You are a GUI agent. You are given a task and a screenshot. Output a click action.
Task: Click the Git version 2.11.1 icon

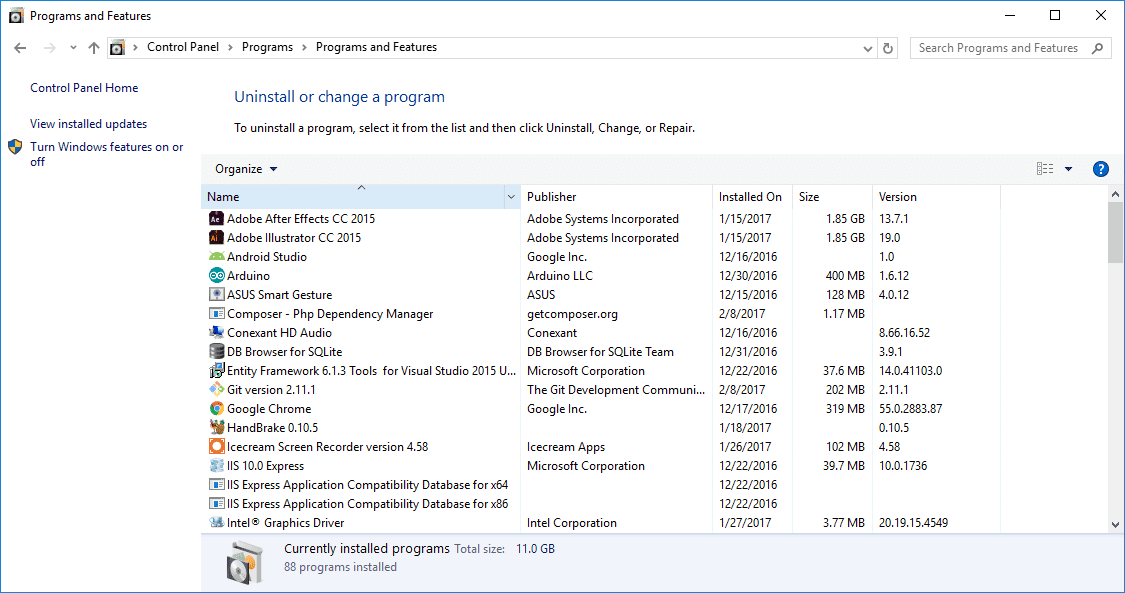[x=216, y=389]
